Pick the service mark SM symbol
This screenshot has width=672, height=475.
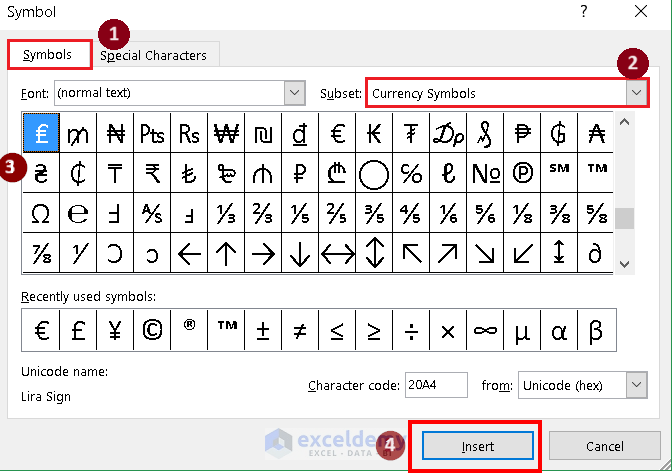(559, 172)
